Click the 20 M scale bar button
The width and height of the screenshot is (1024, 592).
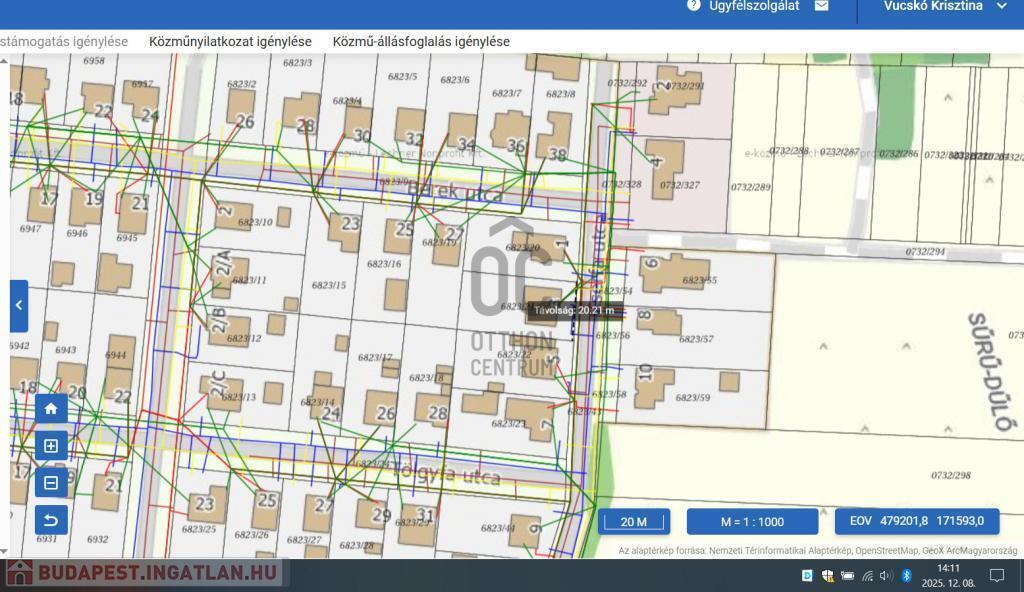634,521
